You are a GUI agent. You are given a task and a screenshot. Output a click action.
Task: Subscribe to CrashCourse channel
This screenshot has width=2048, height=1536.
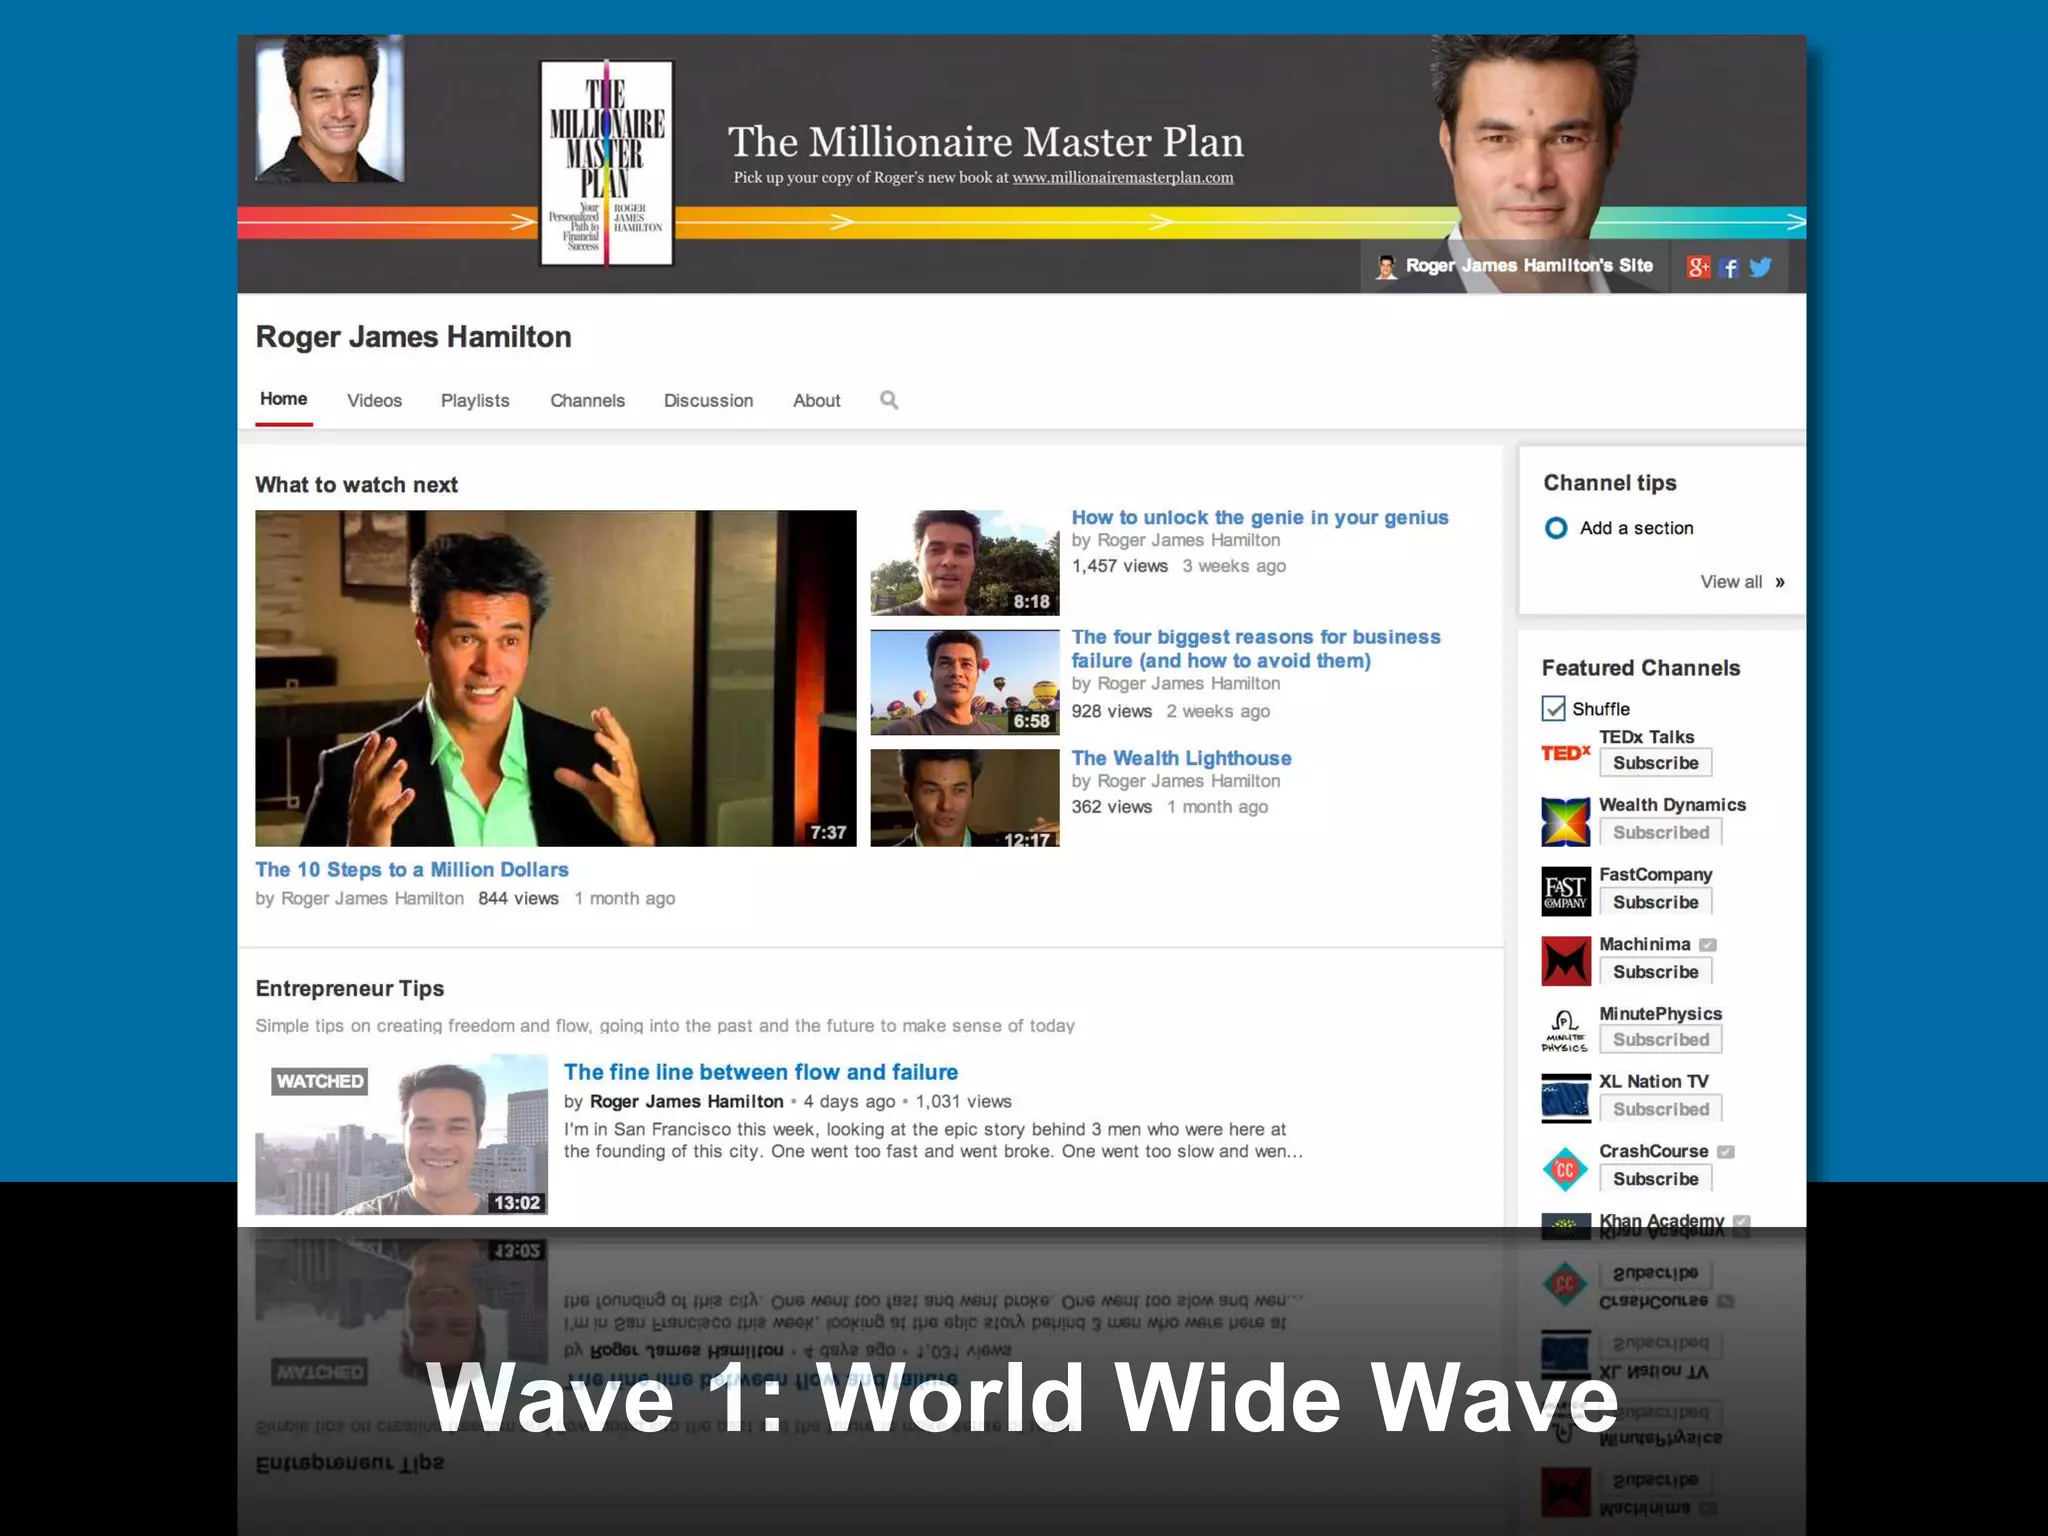[x=1655, y=1179]
